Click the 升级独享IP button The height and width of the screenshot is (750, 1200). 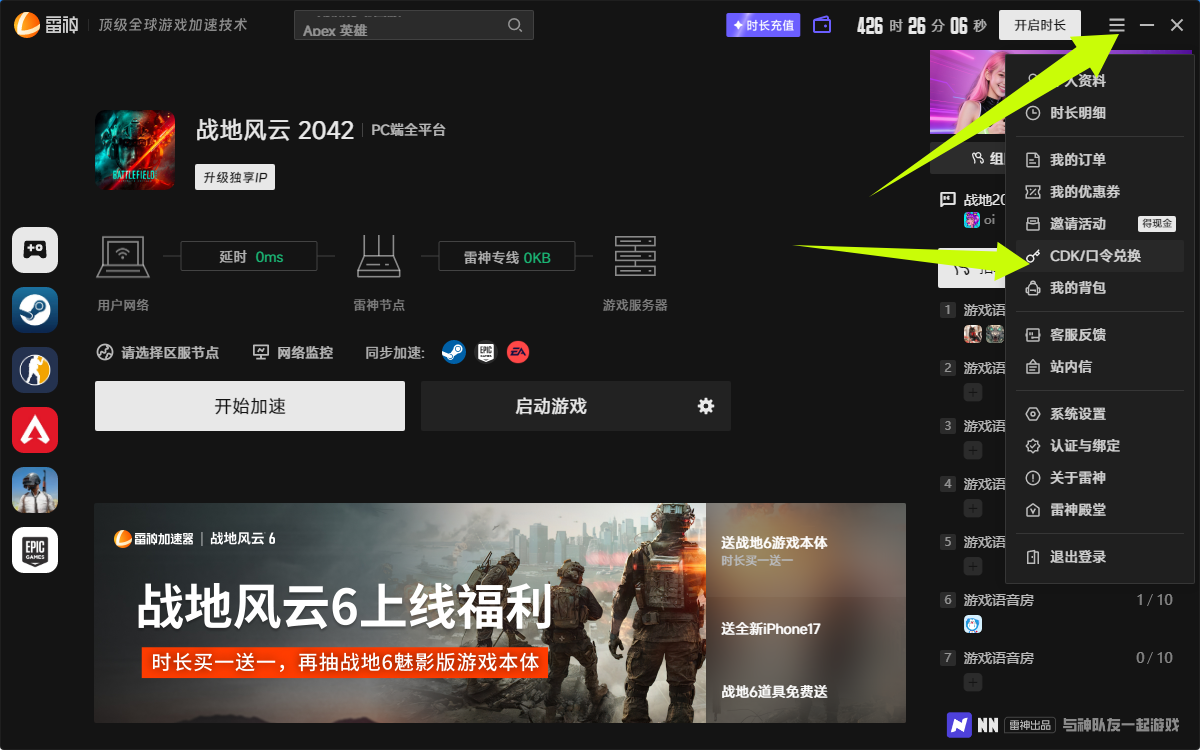(234, 176)
